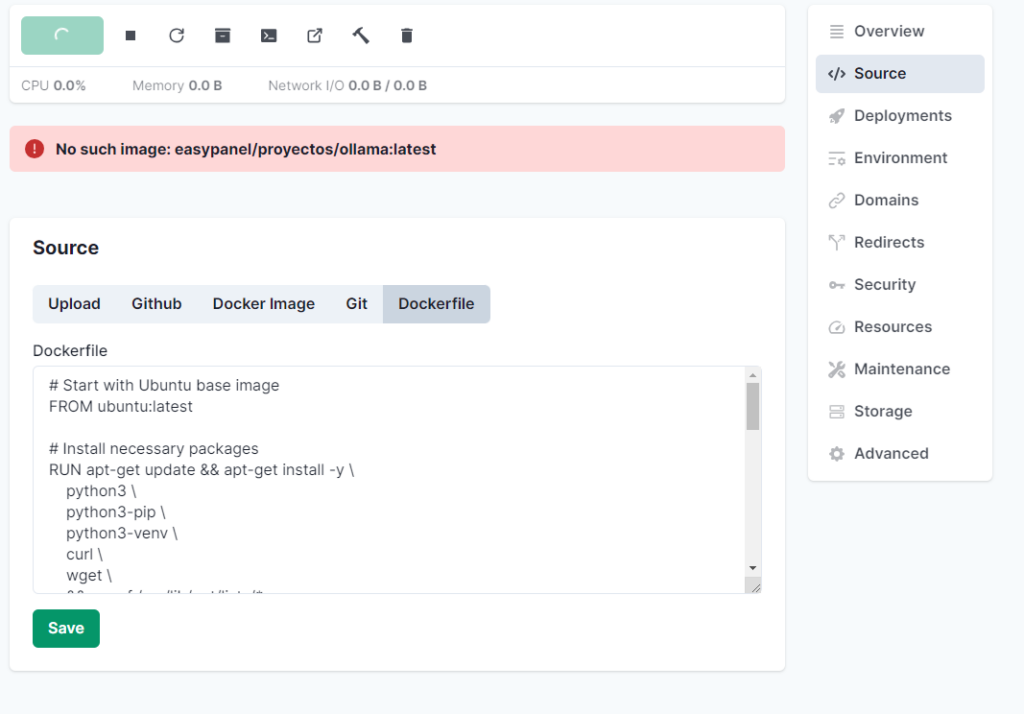Delete service with the trash icon
The height and width of the screenshot is (714, 1024).
[407, 36]
